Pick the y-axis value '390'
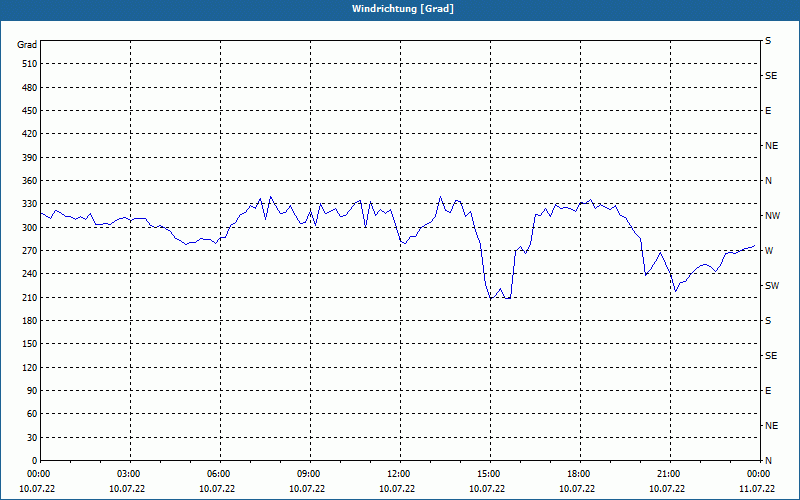 [30, 158]
